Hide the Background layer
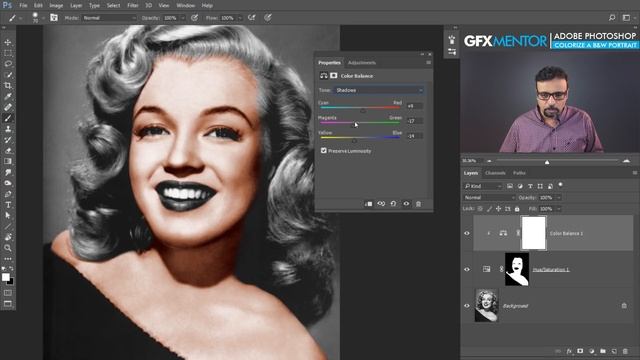The width and height of the screenshot is (640, 360). point(467,306)
